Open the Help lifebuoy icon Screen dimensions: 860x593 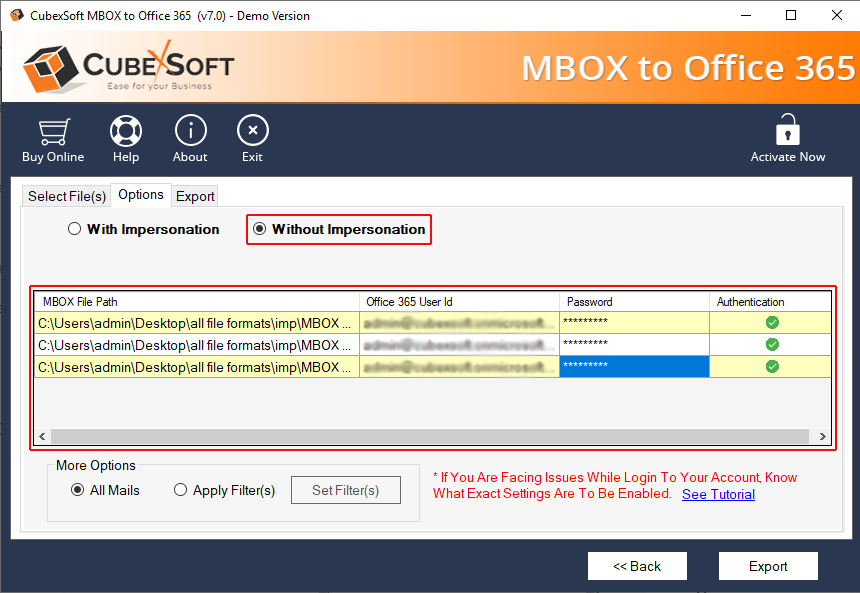(x=126, y=131)
